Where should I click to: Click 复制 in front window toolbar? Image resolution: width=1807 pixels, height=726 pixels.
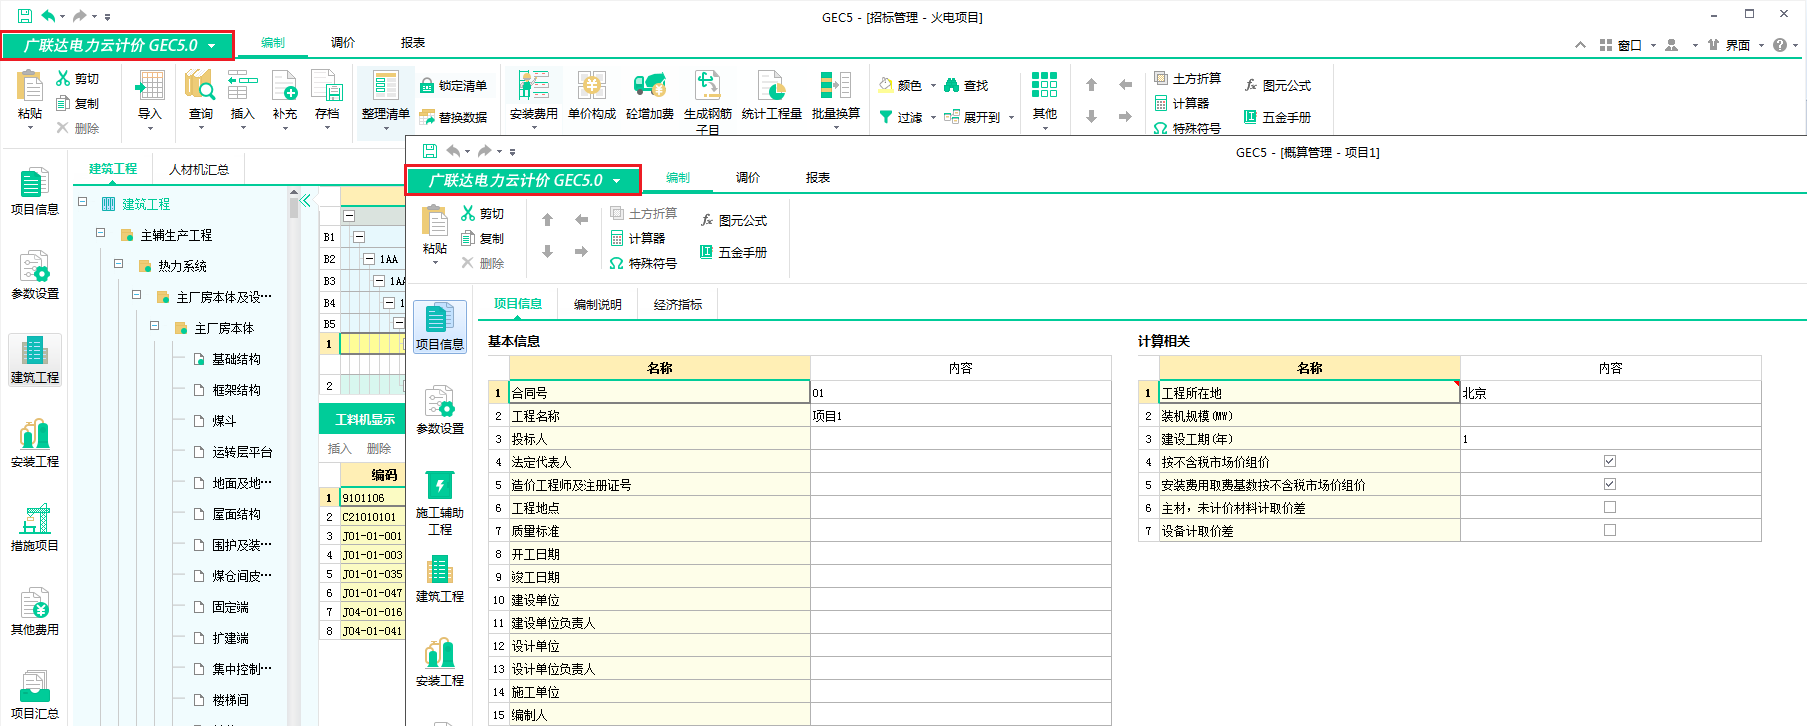[482, 238]
